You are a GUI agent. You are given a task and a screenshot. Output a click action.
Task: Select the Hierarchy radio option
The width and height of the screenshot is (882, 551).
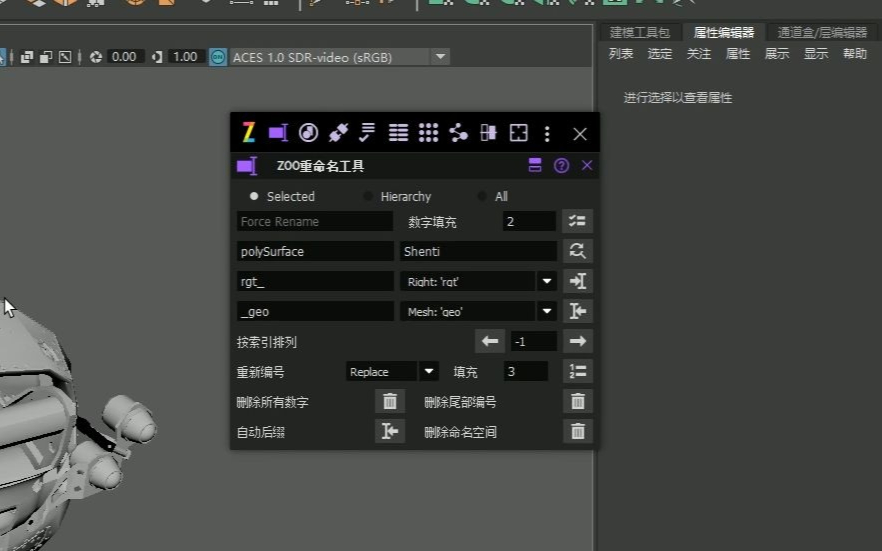[x=368, y=196]
